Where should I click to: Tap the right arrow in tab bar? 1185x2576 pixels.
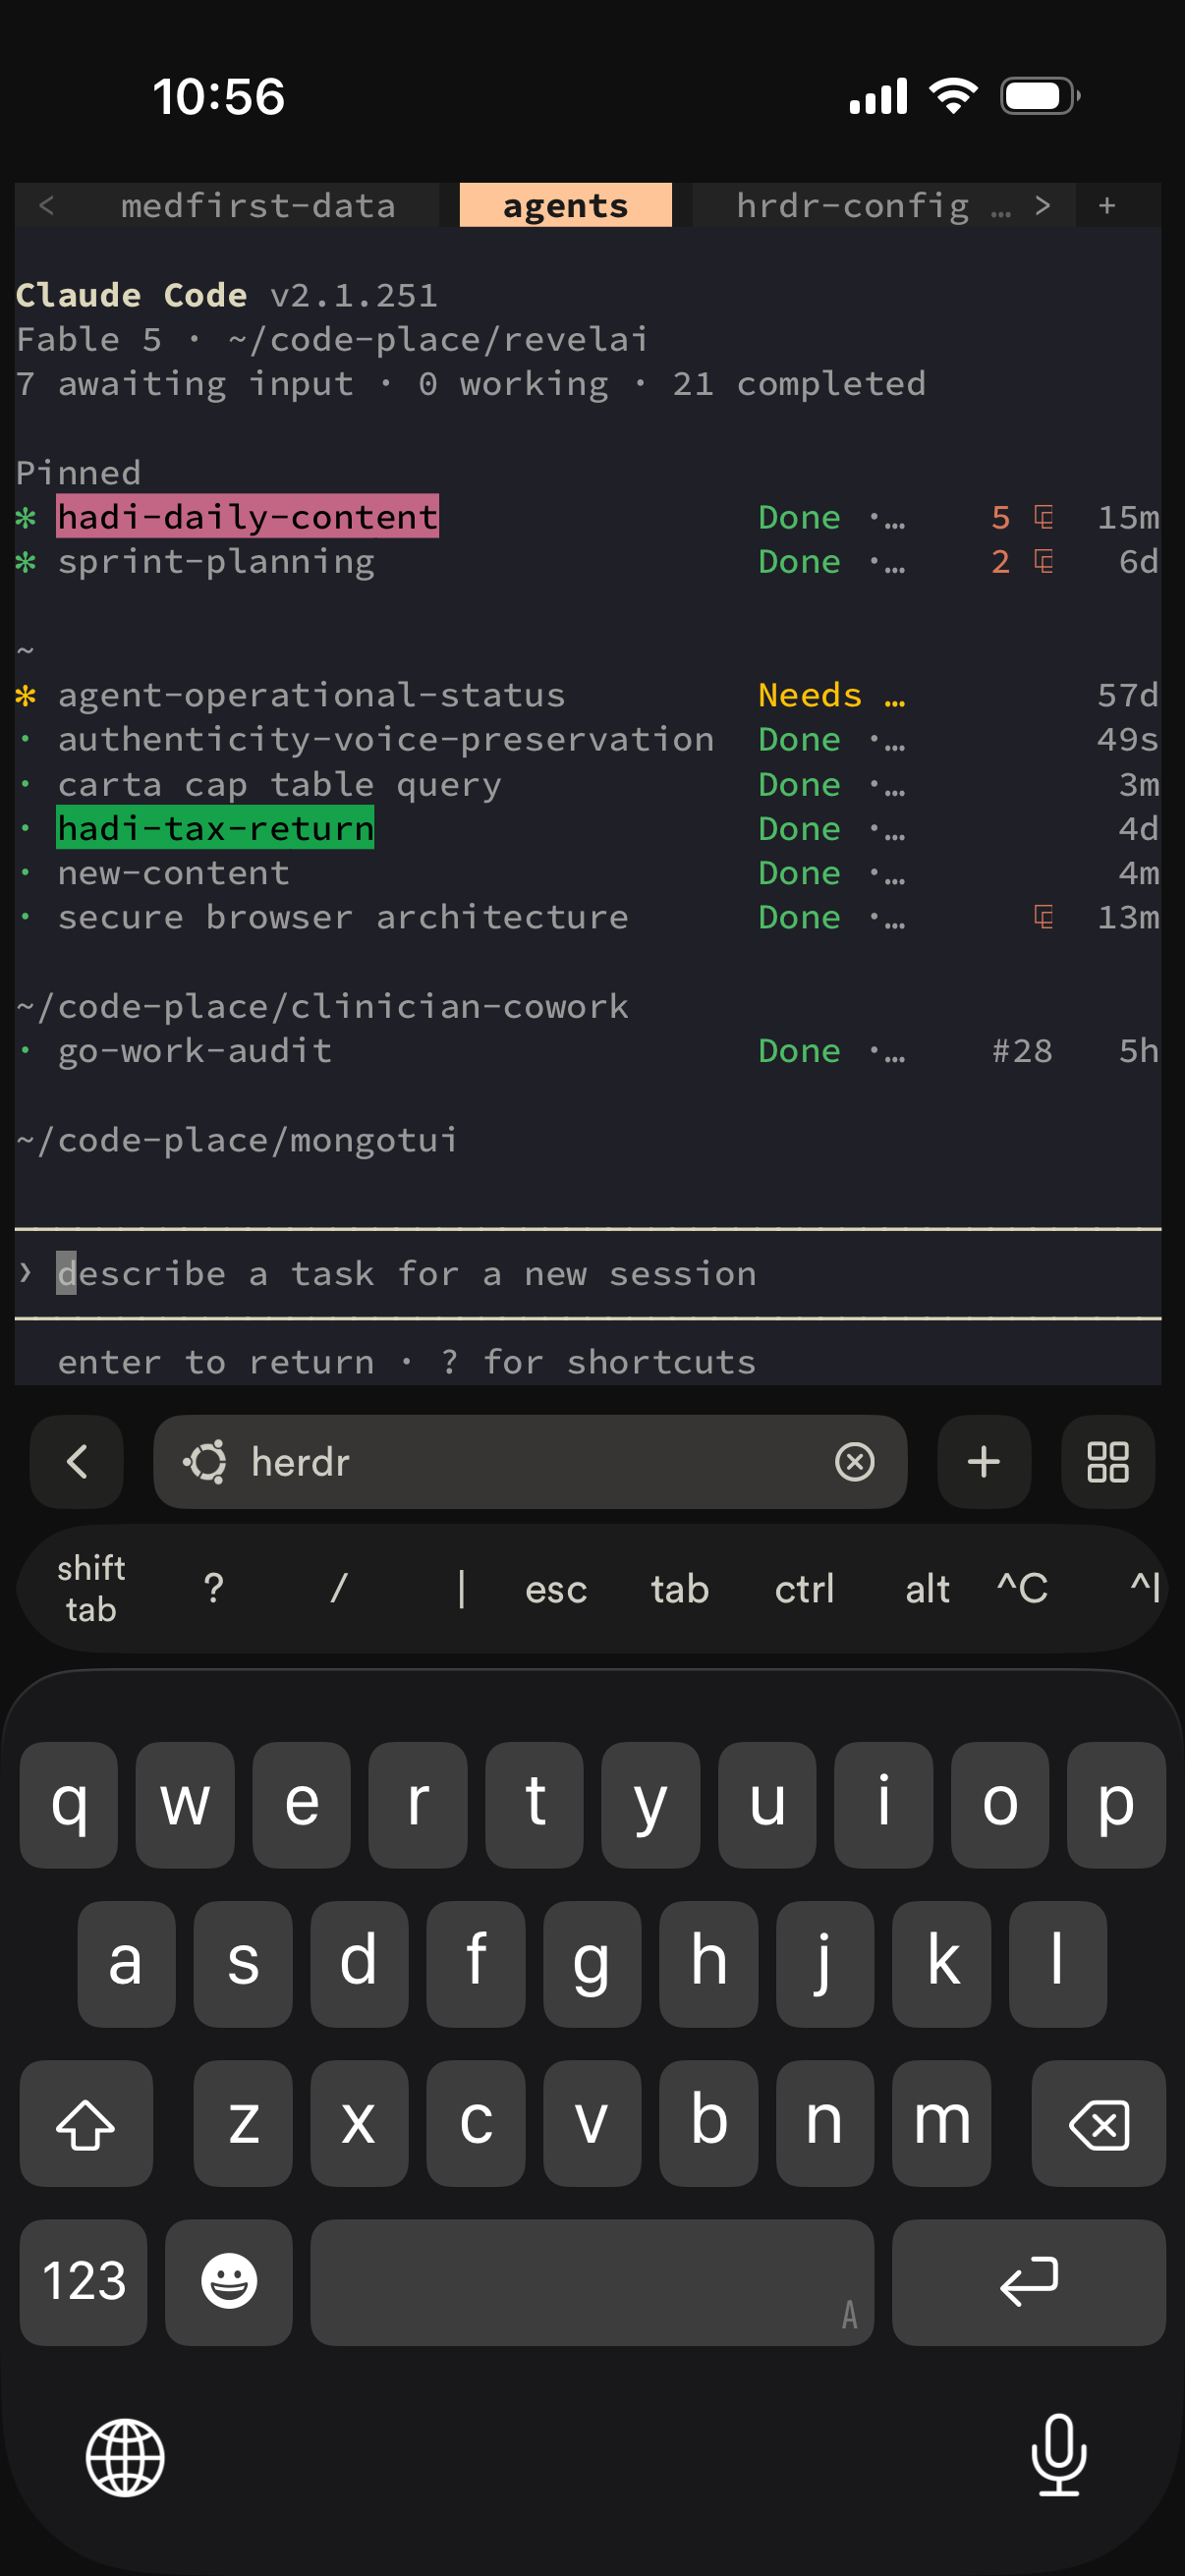click(1042, 205)
